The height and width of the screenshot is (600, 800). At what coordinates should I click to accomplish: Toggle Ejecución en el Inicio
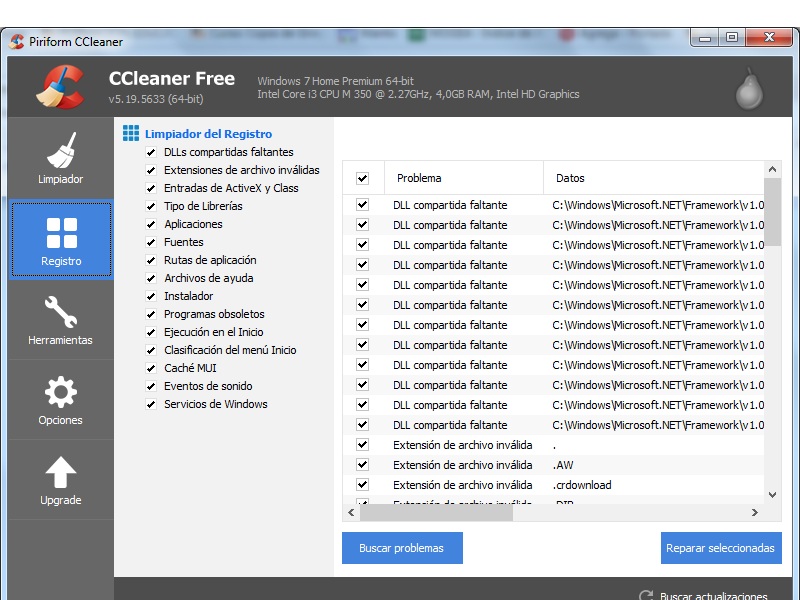[151, 332]
